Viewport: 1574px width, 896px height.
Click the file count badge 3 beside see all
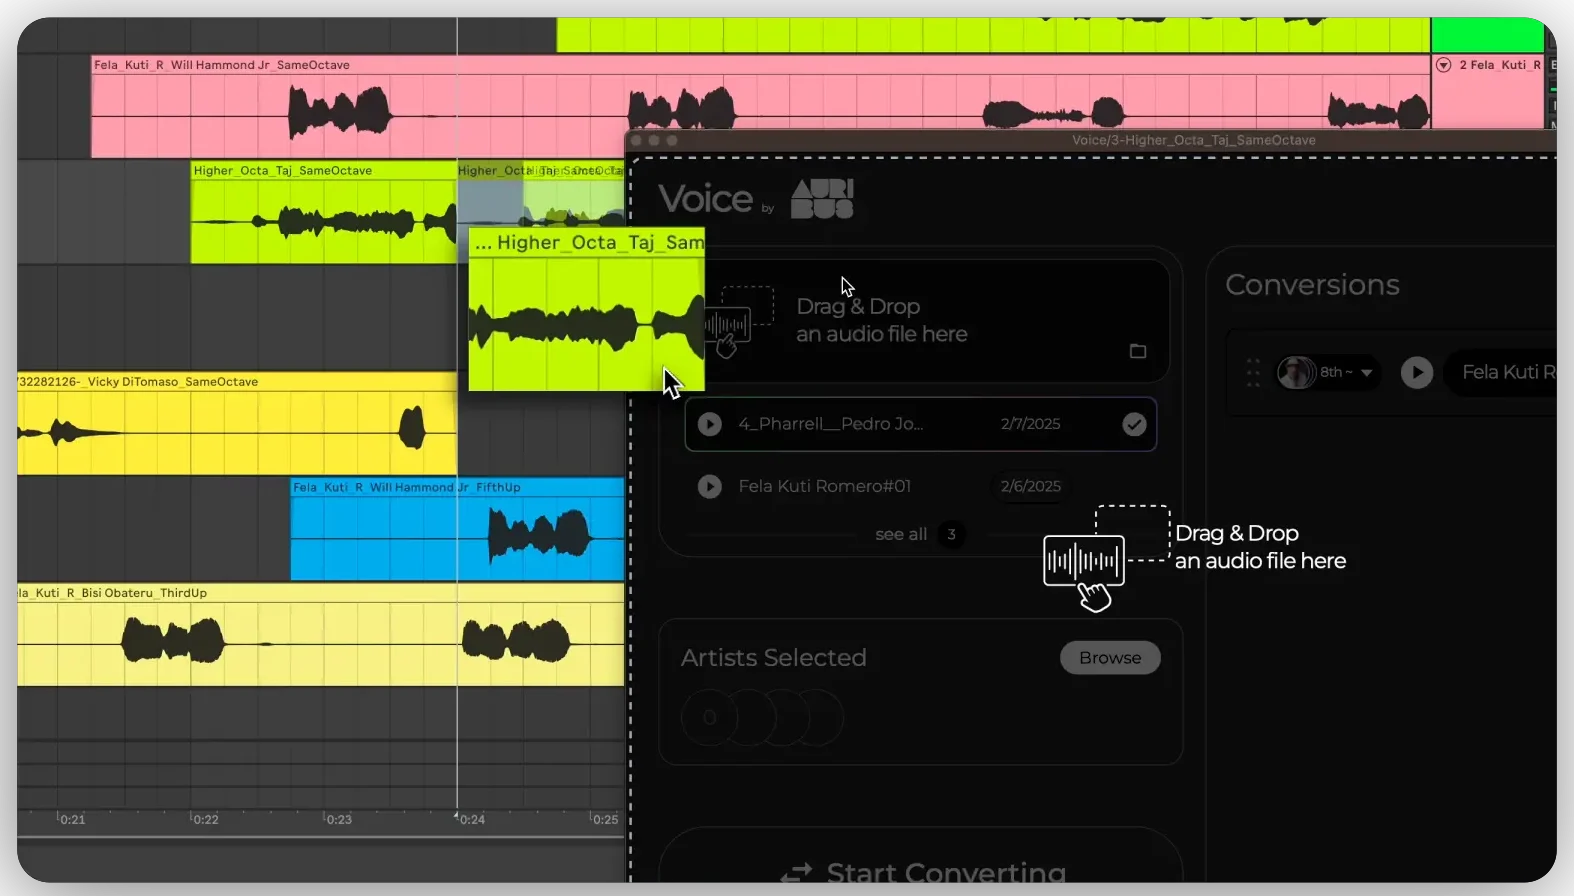pos(951,534)
